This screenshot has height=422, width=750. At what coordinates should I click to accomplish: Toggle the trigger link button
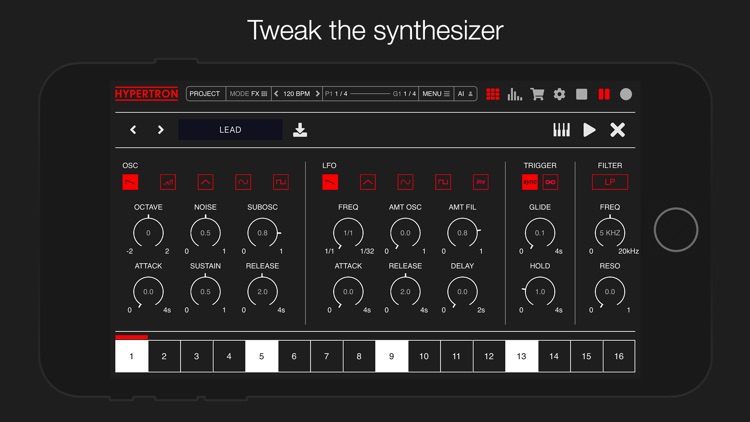click(551, 182)
